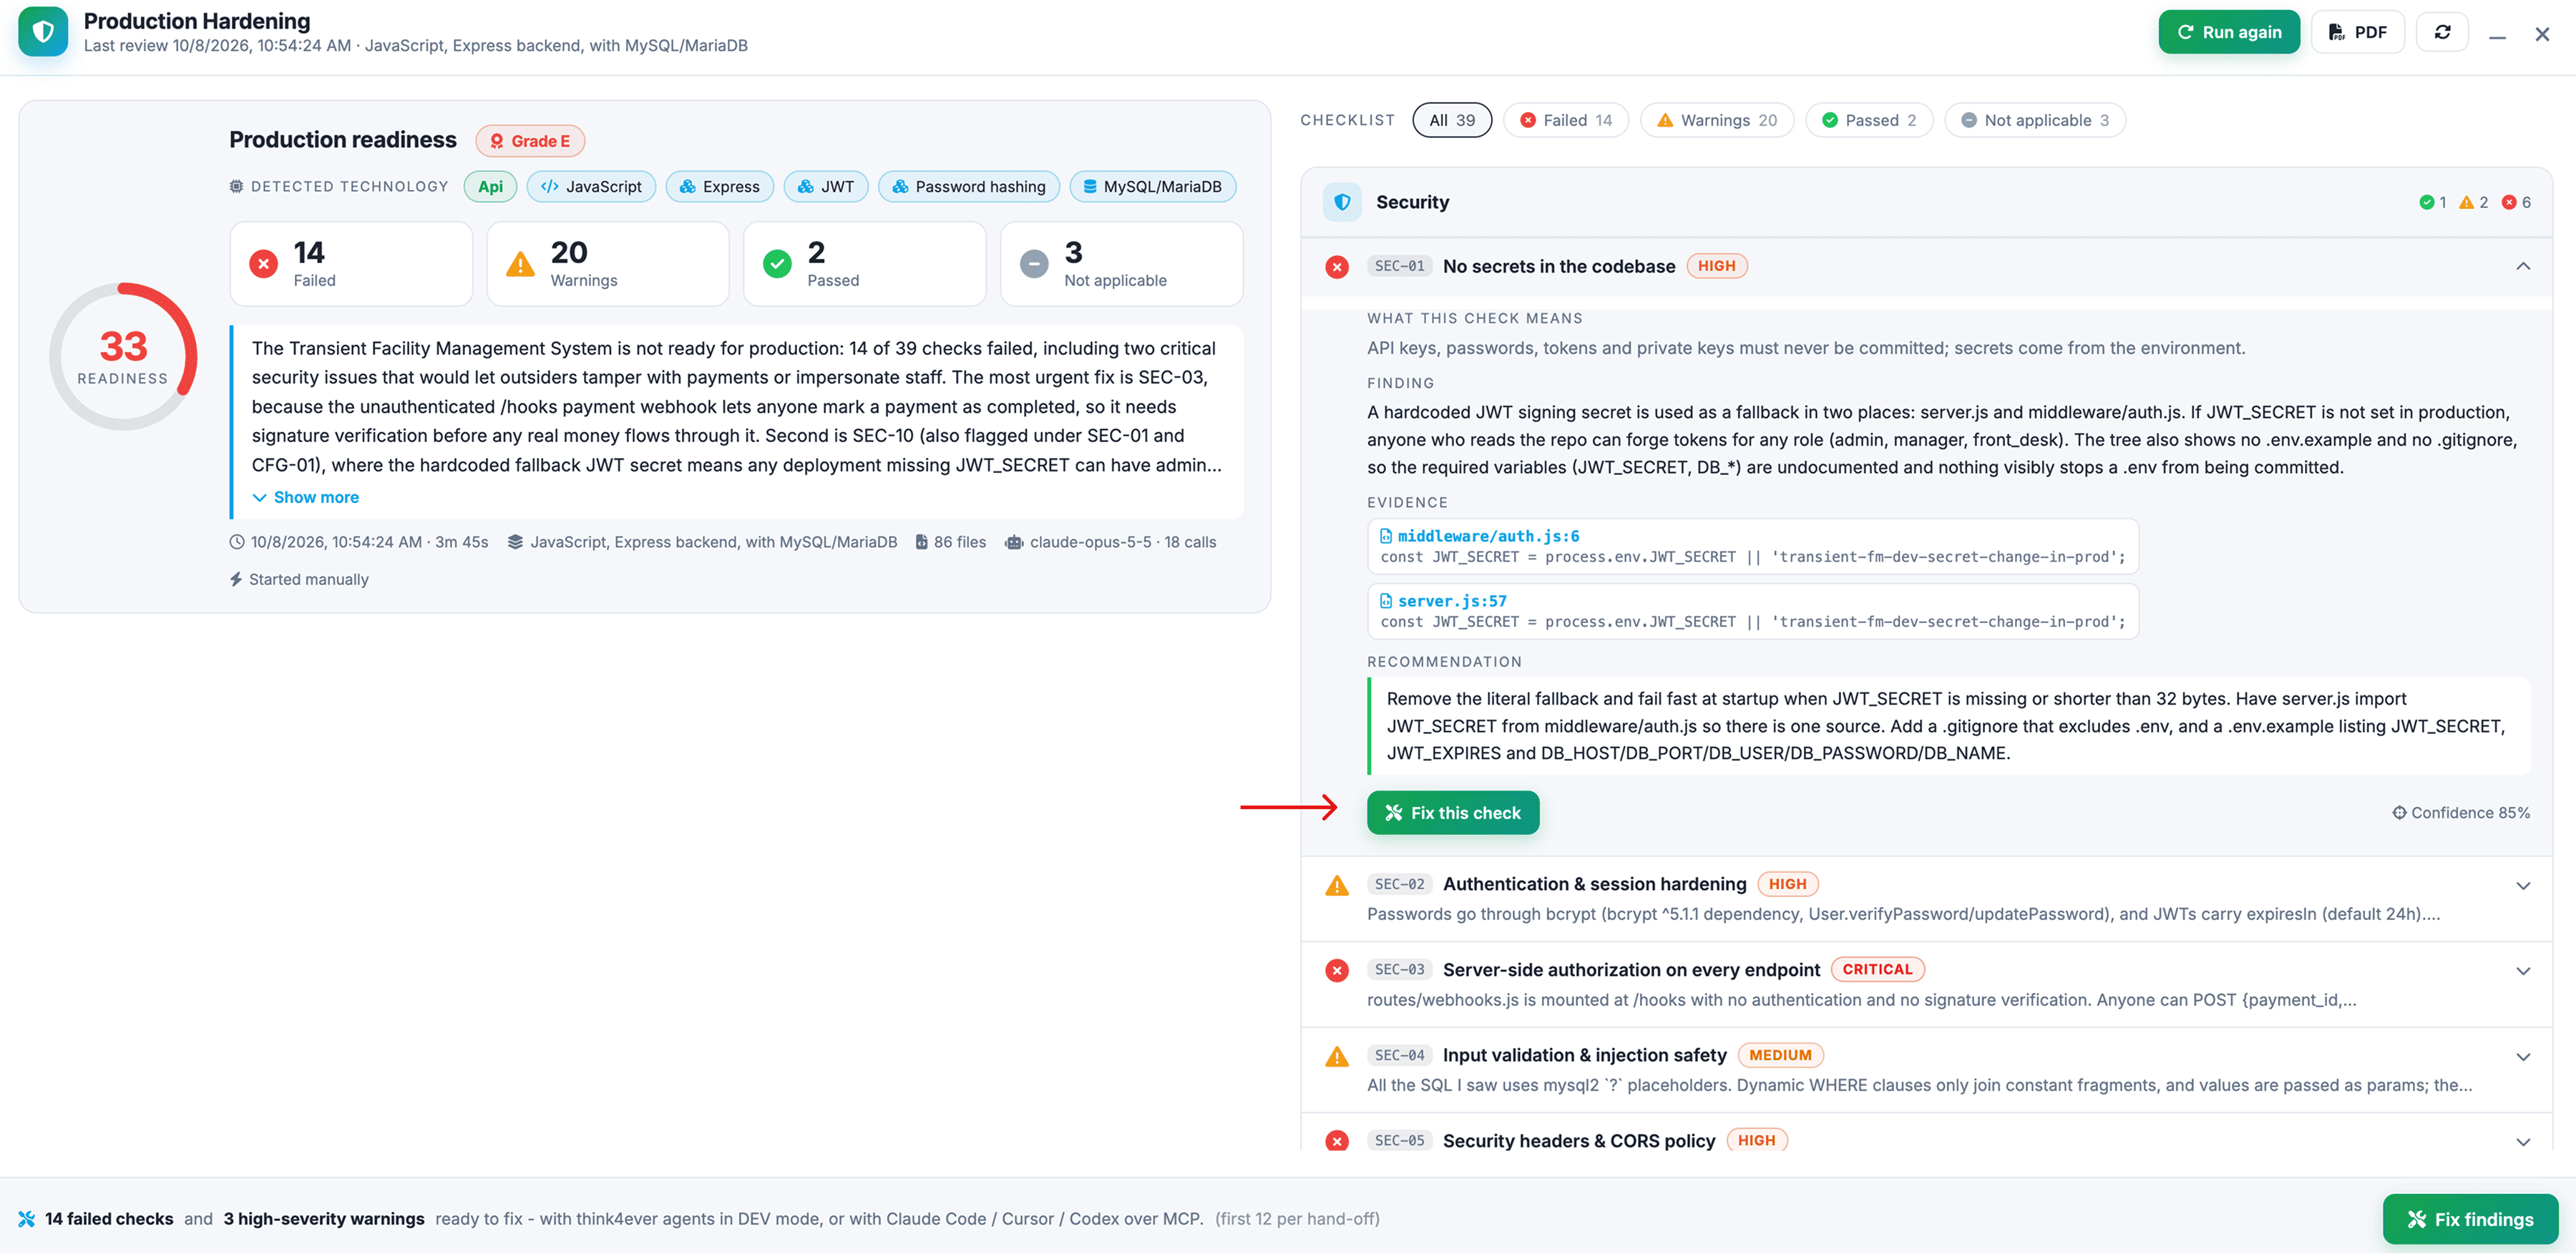
Task: Expand SEC-02 Authentication & session hardening
Action: [2523, 886]
